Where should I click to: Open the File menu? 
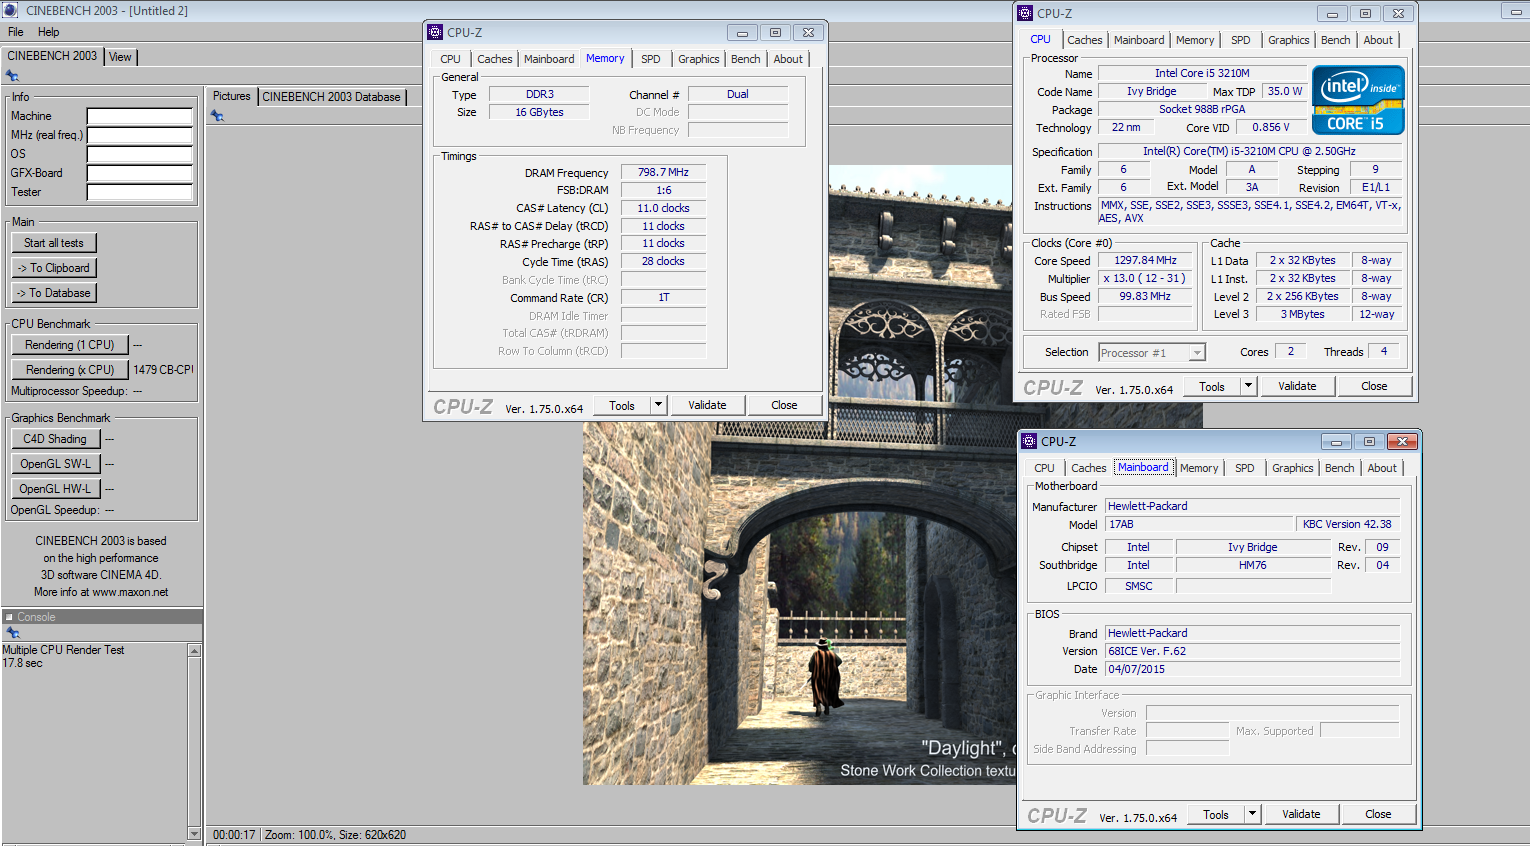click(16, 32)
